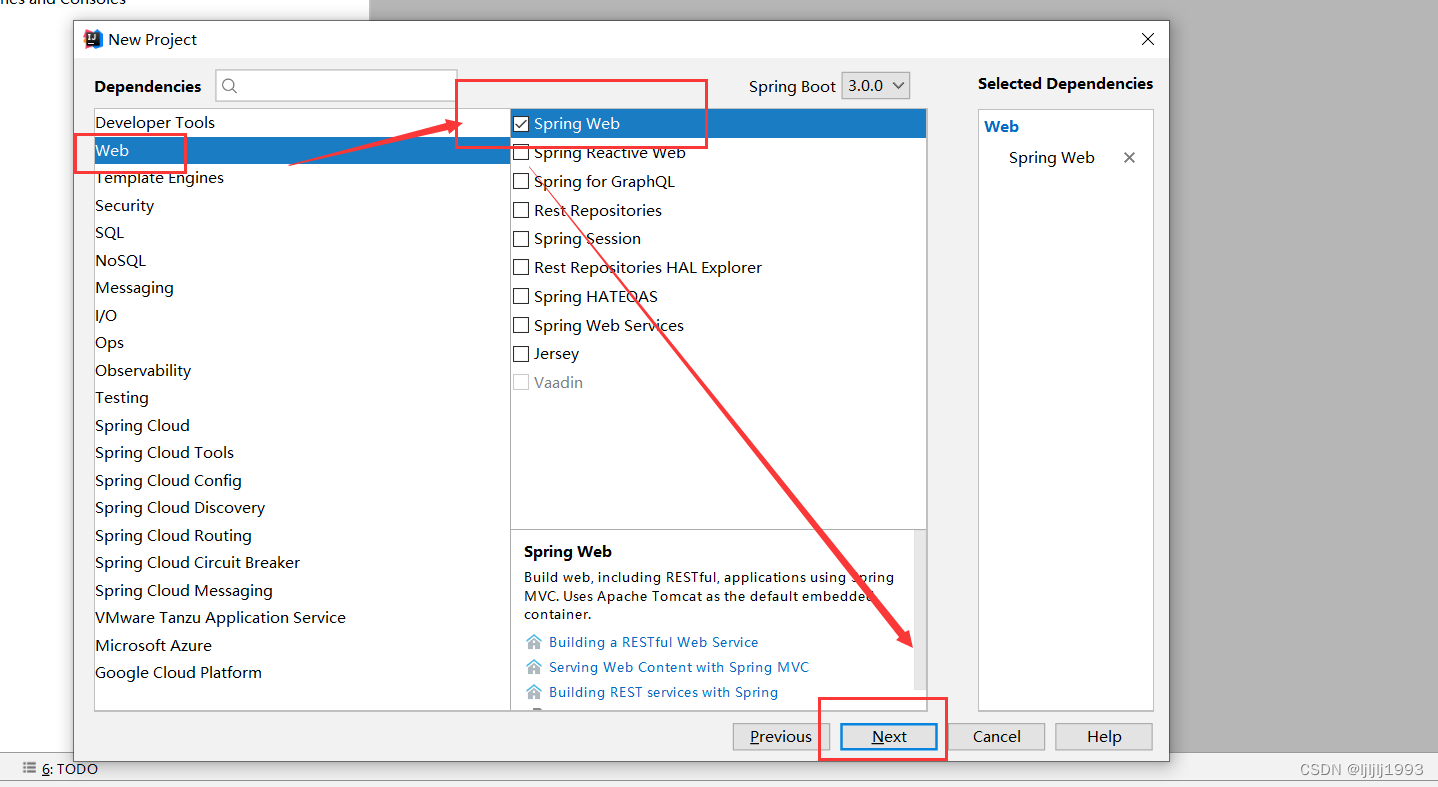Image resolution: width=1438 pixels, height=787 pixels.
Task: Click the IntelliJ logo in the title bar
Action: tap(93, 39)
